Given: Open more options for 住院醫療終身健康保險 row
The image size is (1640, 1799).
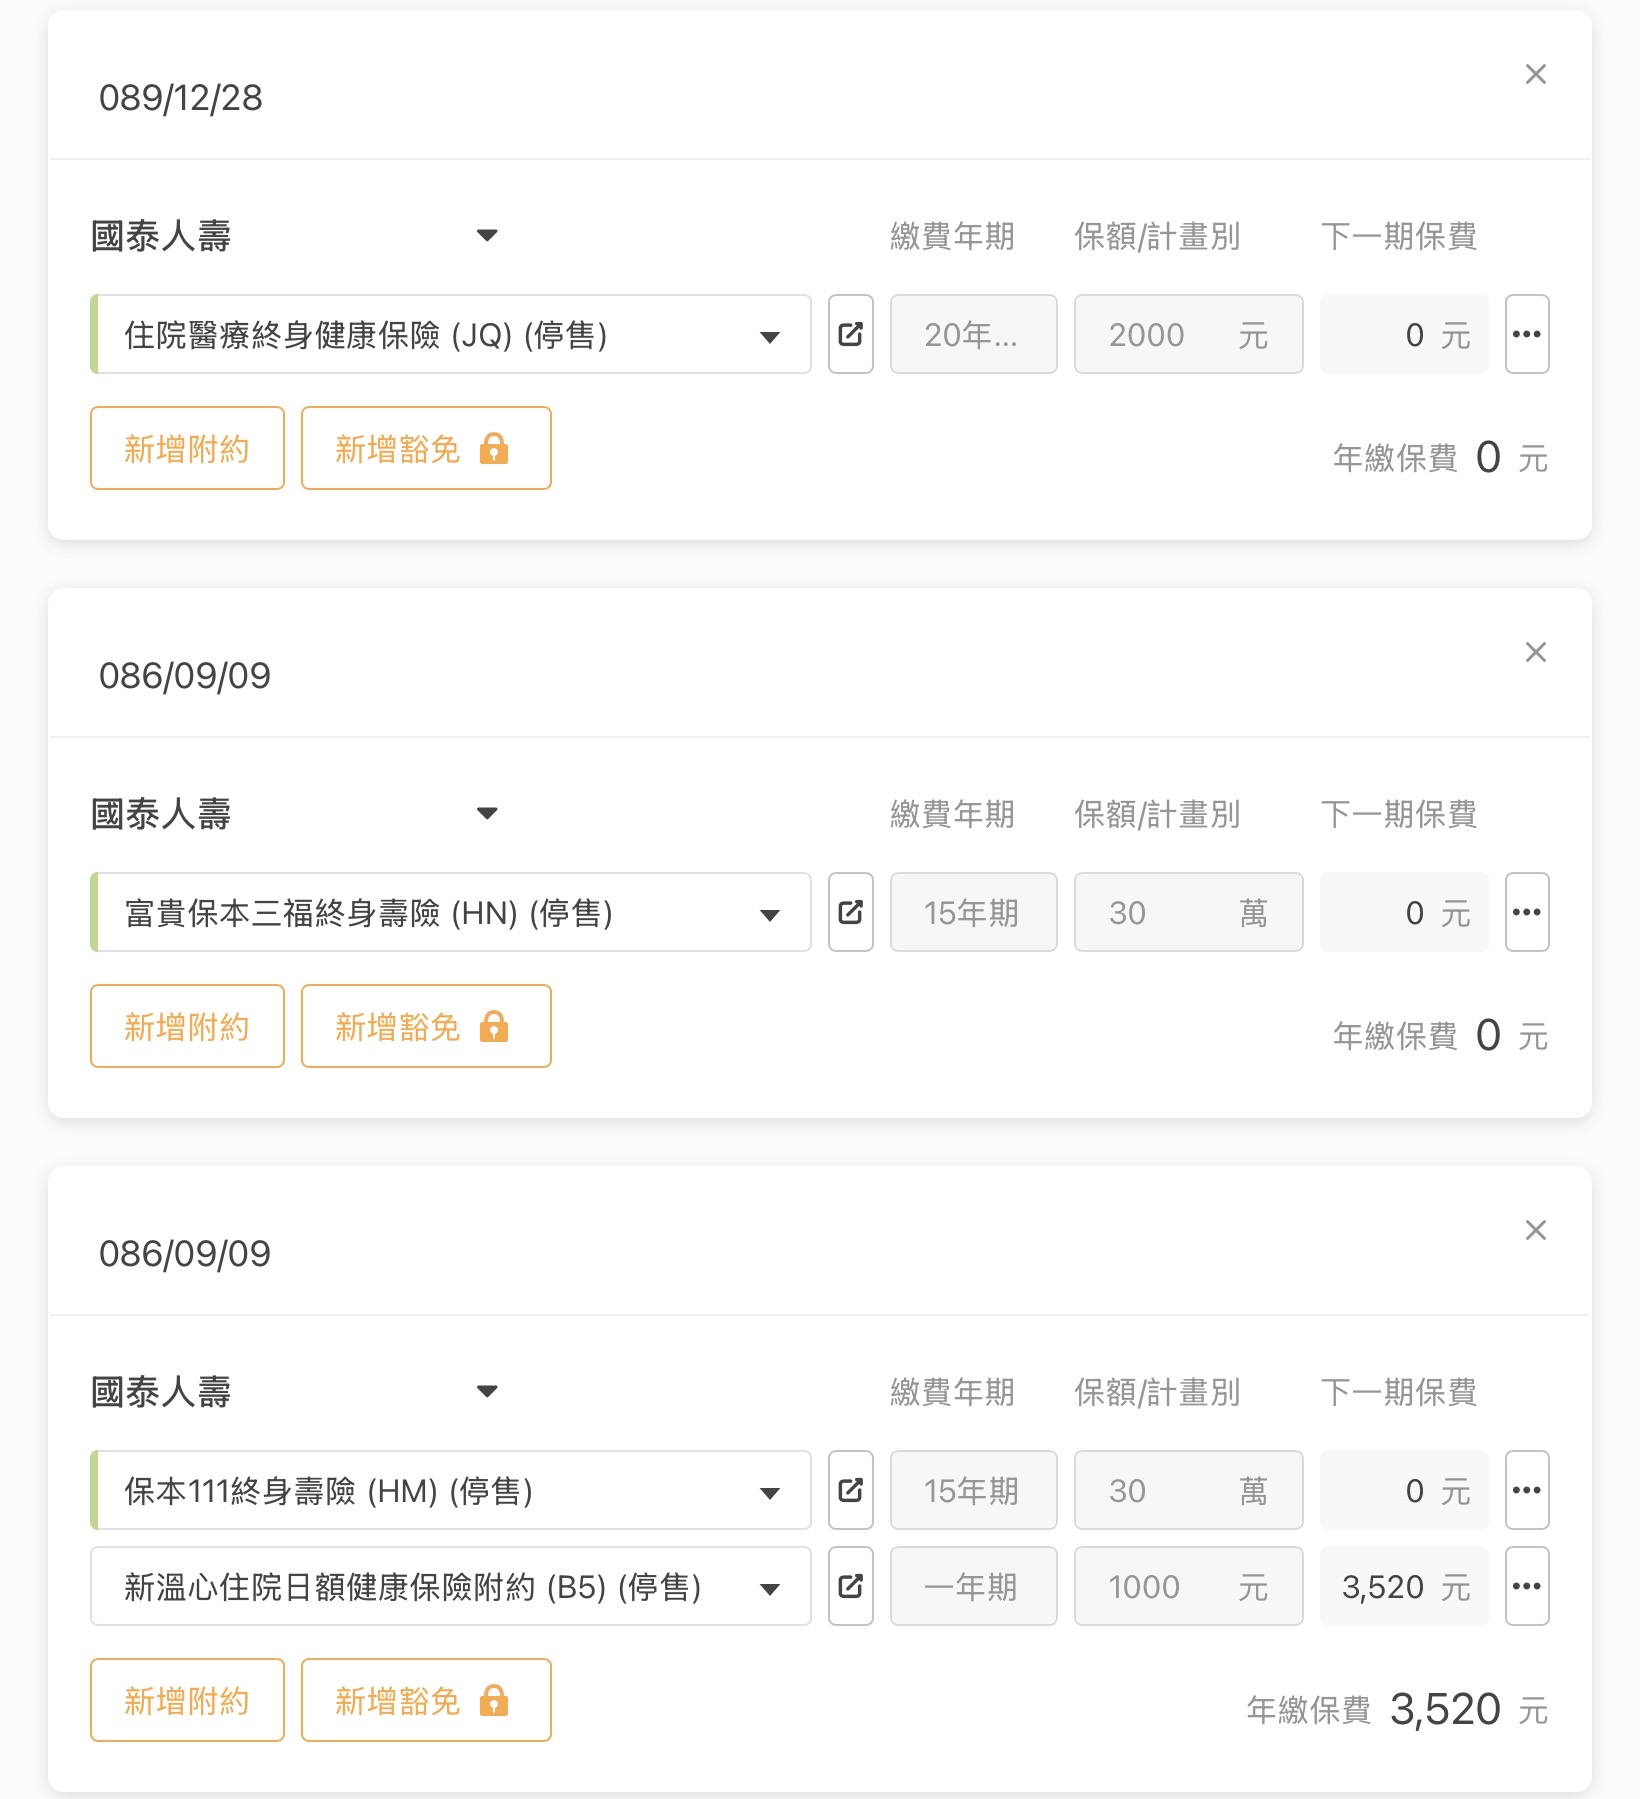Looking at the screenshot, I should coord(1526,334).
